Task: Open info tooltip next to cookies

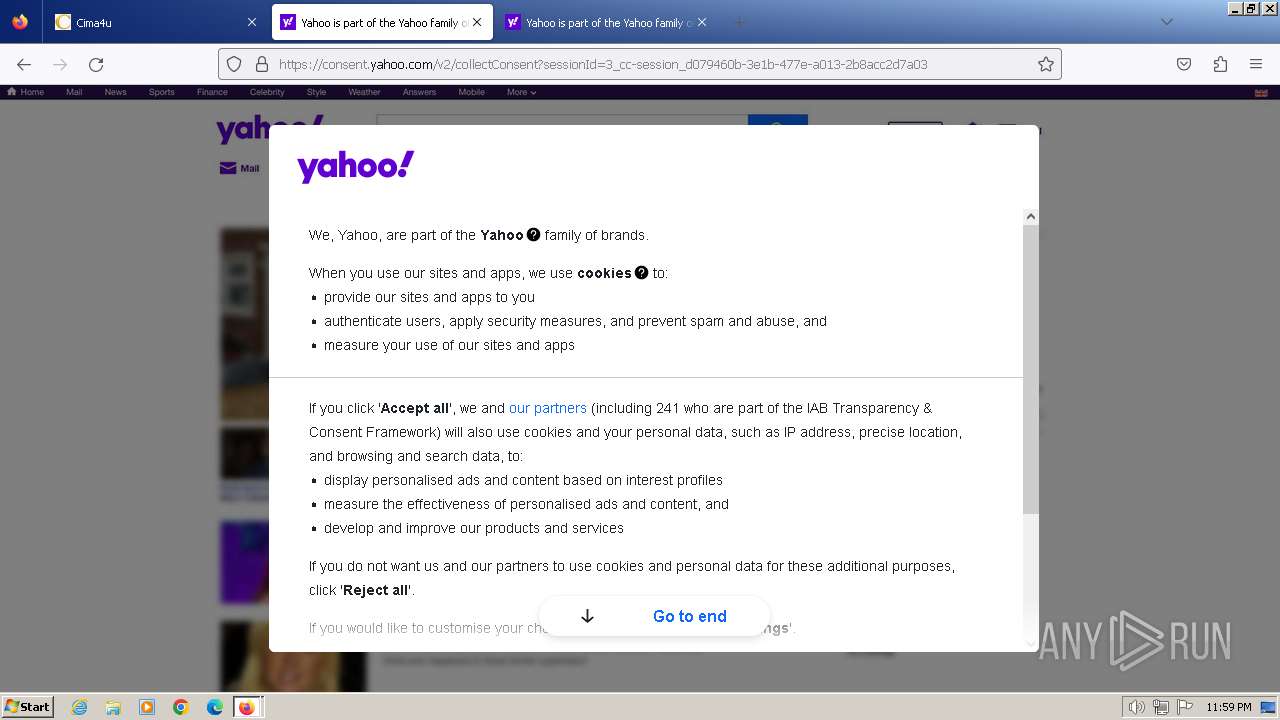Action: pos(641,272)
